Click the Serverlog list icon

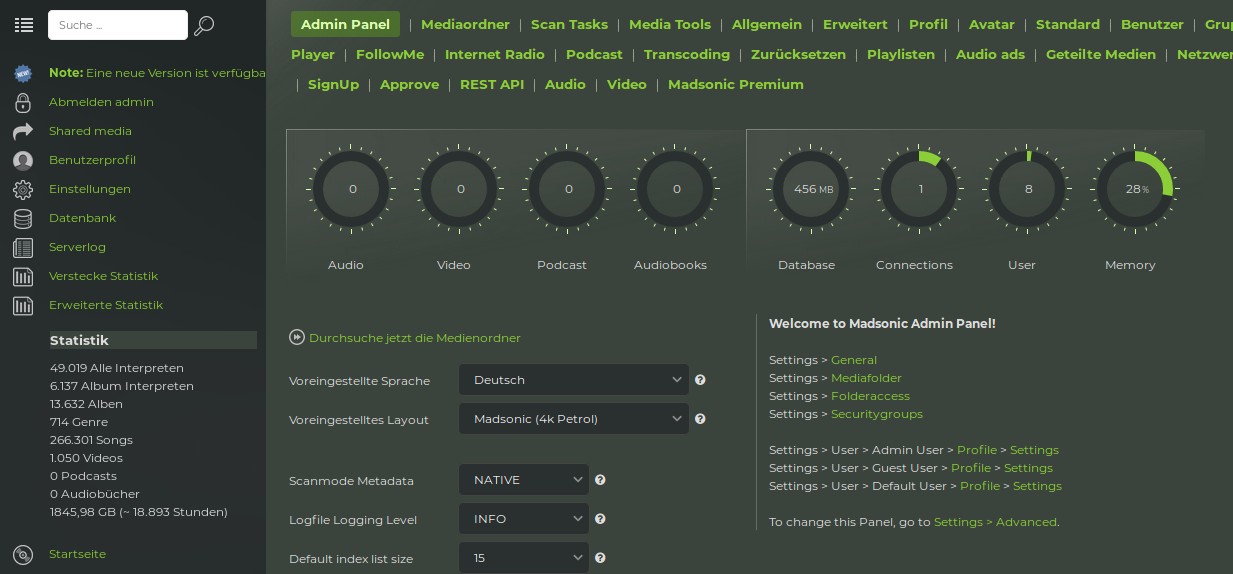[23, 247]
